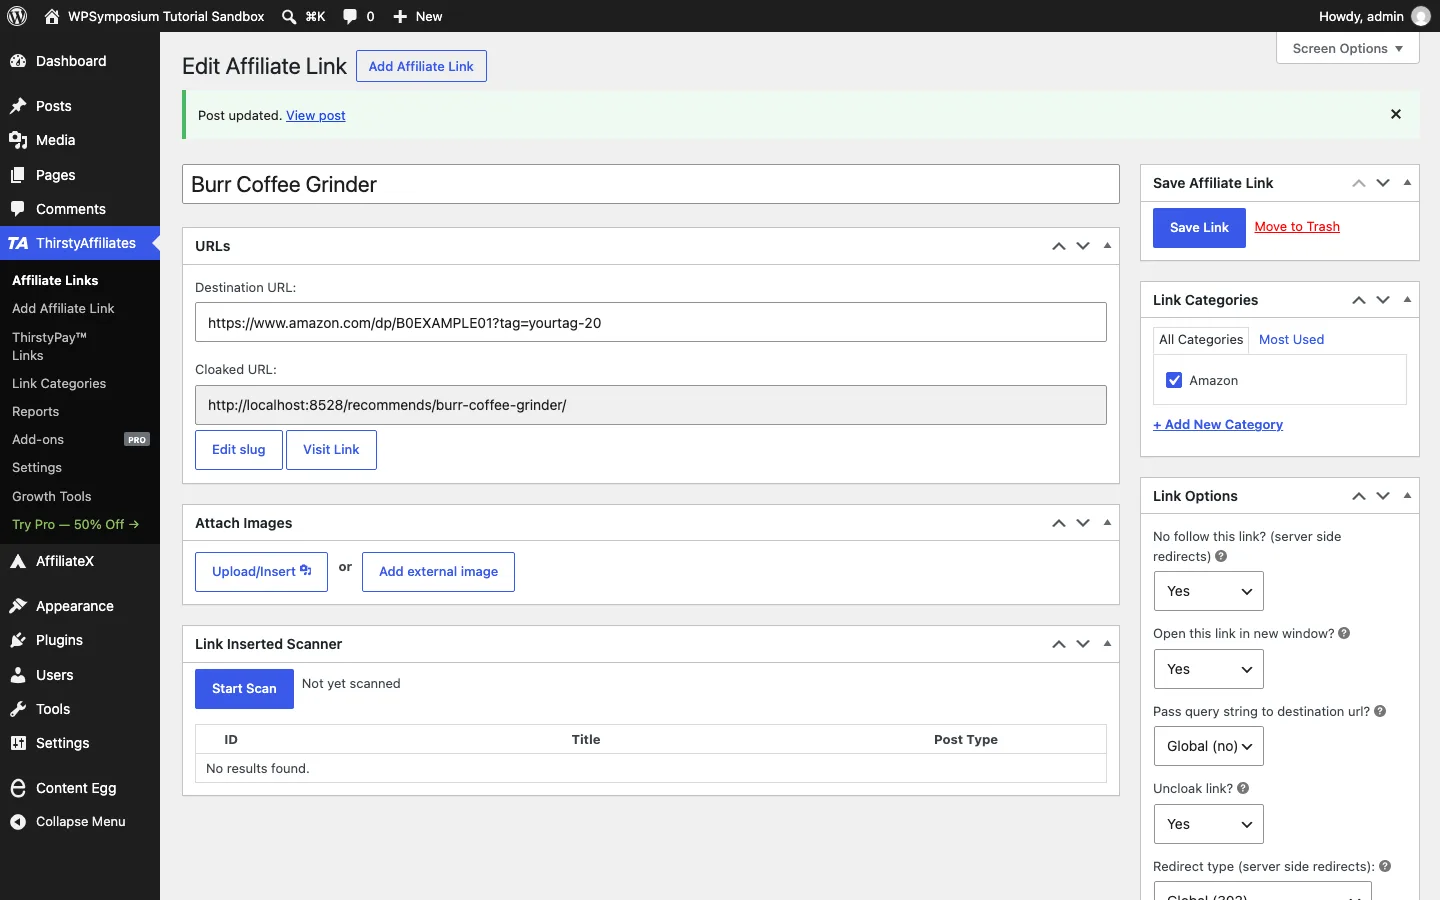
Task: Move the URLs panel down
Action: (1083, 246)
